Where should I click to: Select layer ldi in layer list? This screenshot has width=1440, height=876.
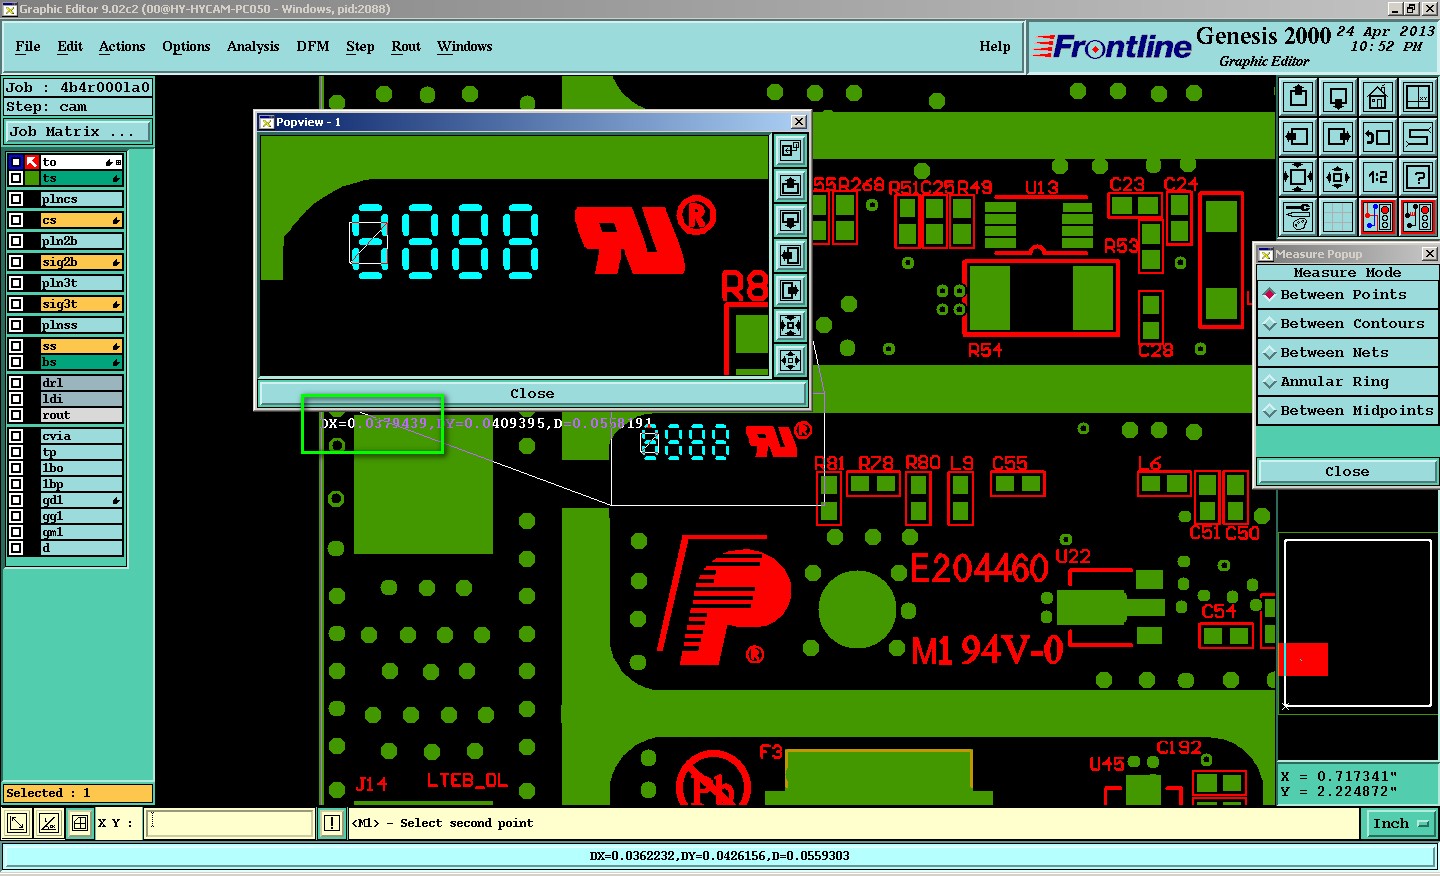tap(81, 399)
